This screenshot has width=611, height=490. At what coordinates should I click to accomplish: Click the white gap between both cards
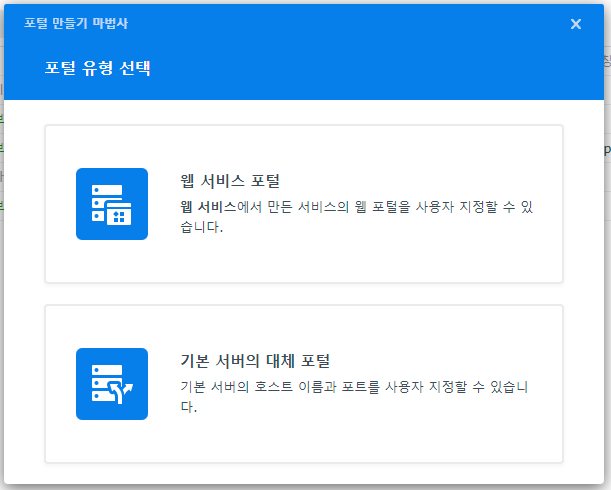[304, 294]
